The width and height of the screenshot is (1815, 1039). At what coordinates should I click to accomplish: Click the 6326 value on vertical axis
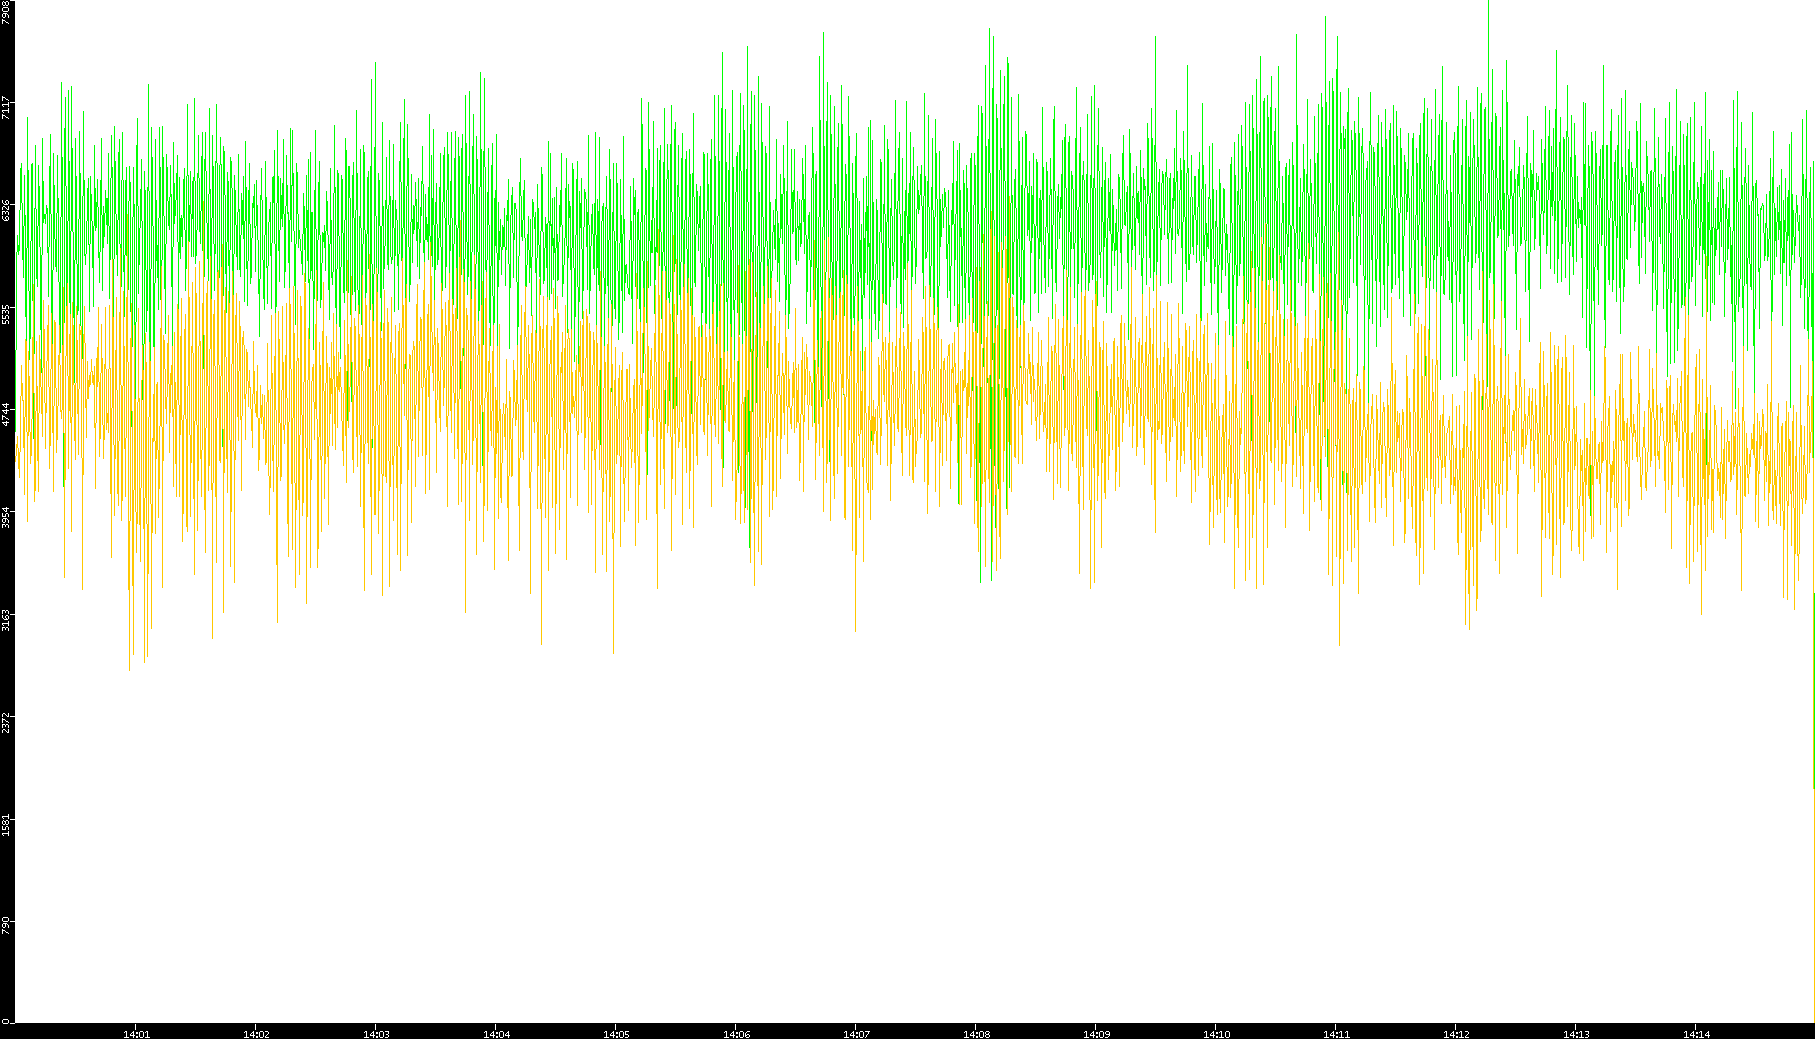[x=6, y=211]
